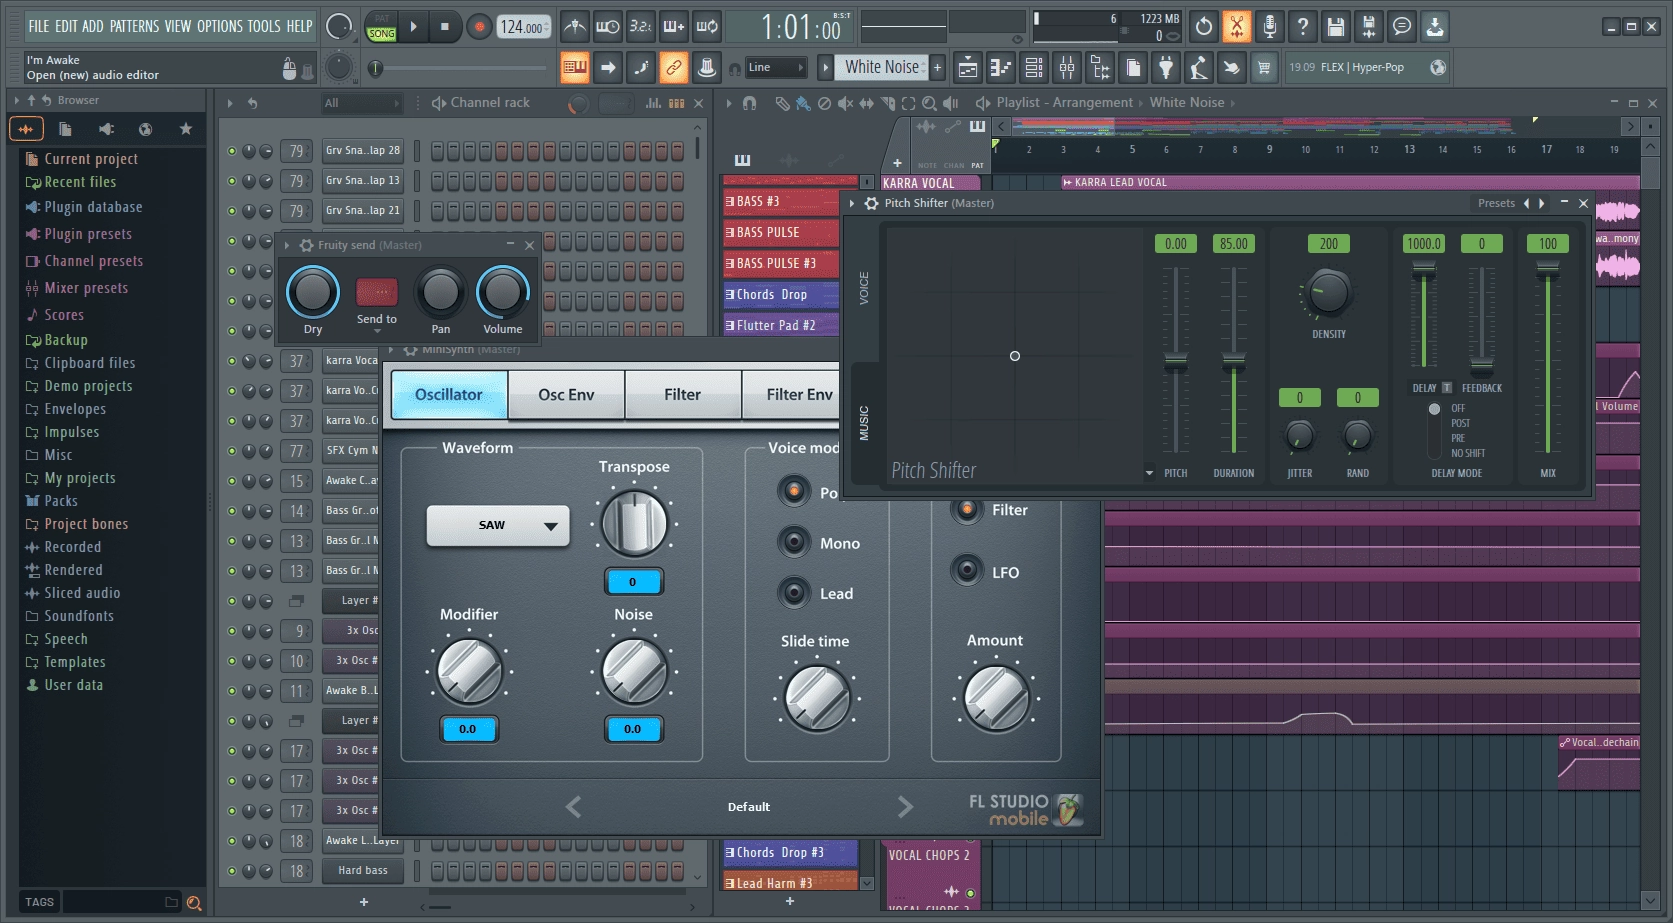
Task: Open the MiniSynth SAW waveform dropdown
Action: (498, 526)
